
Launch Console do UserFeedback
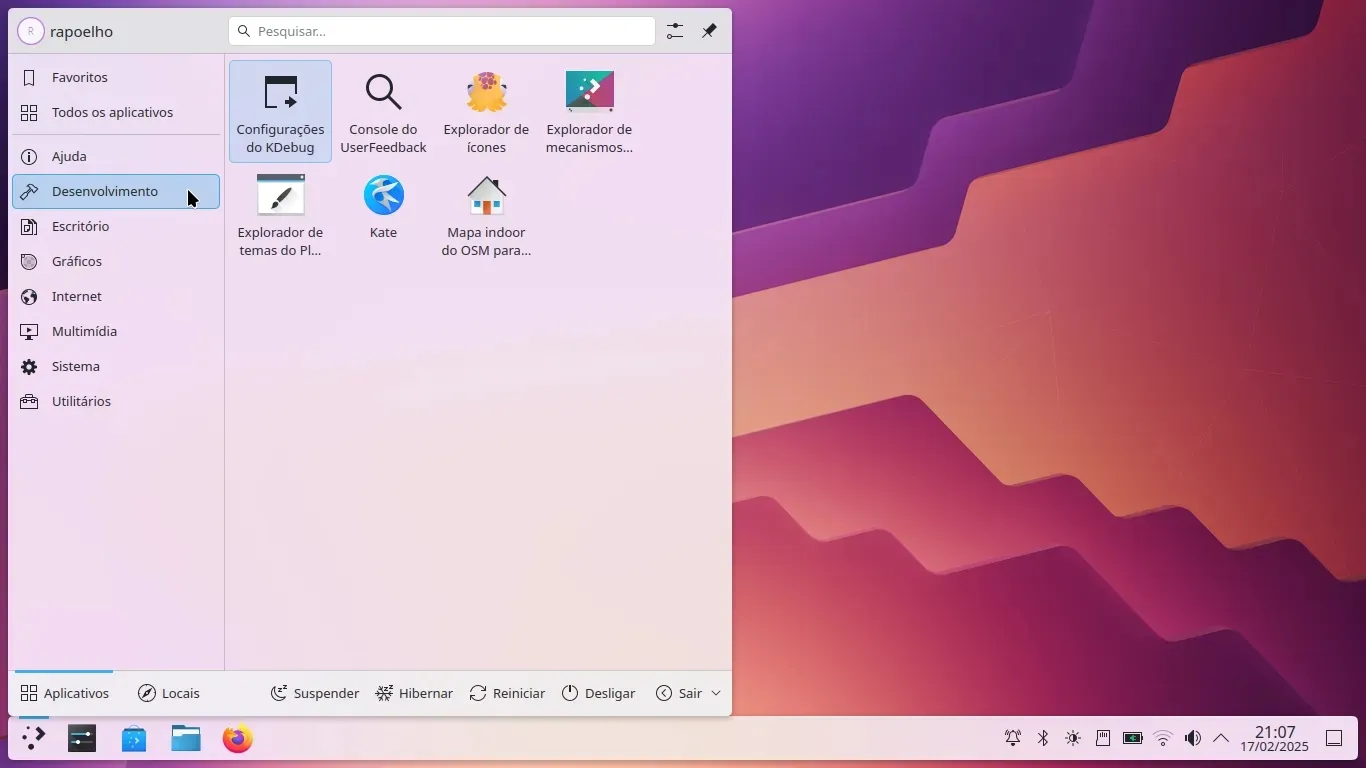click(383, 111)
